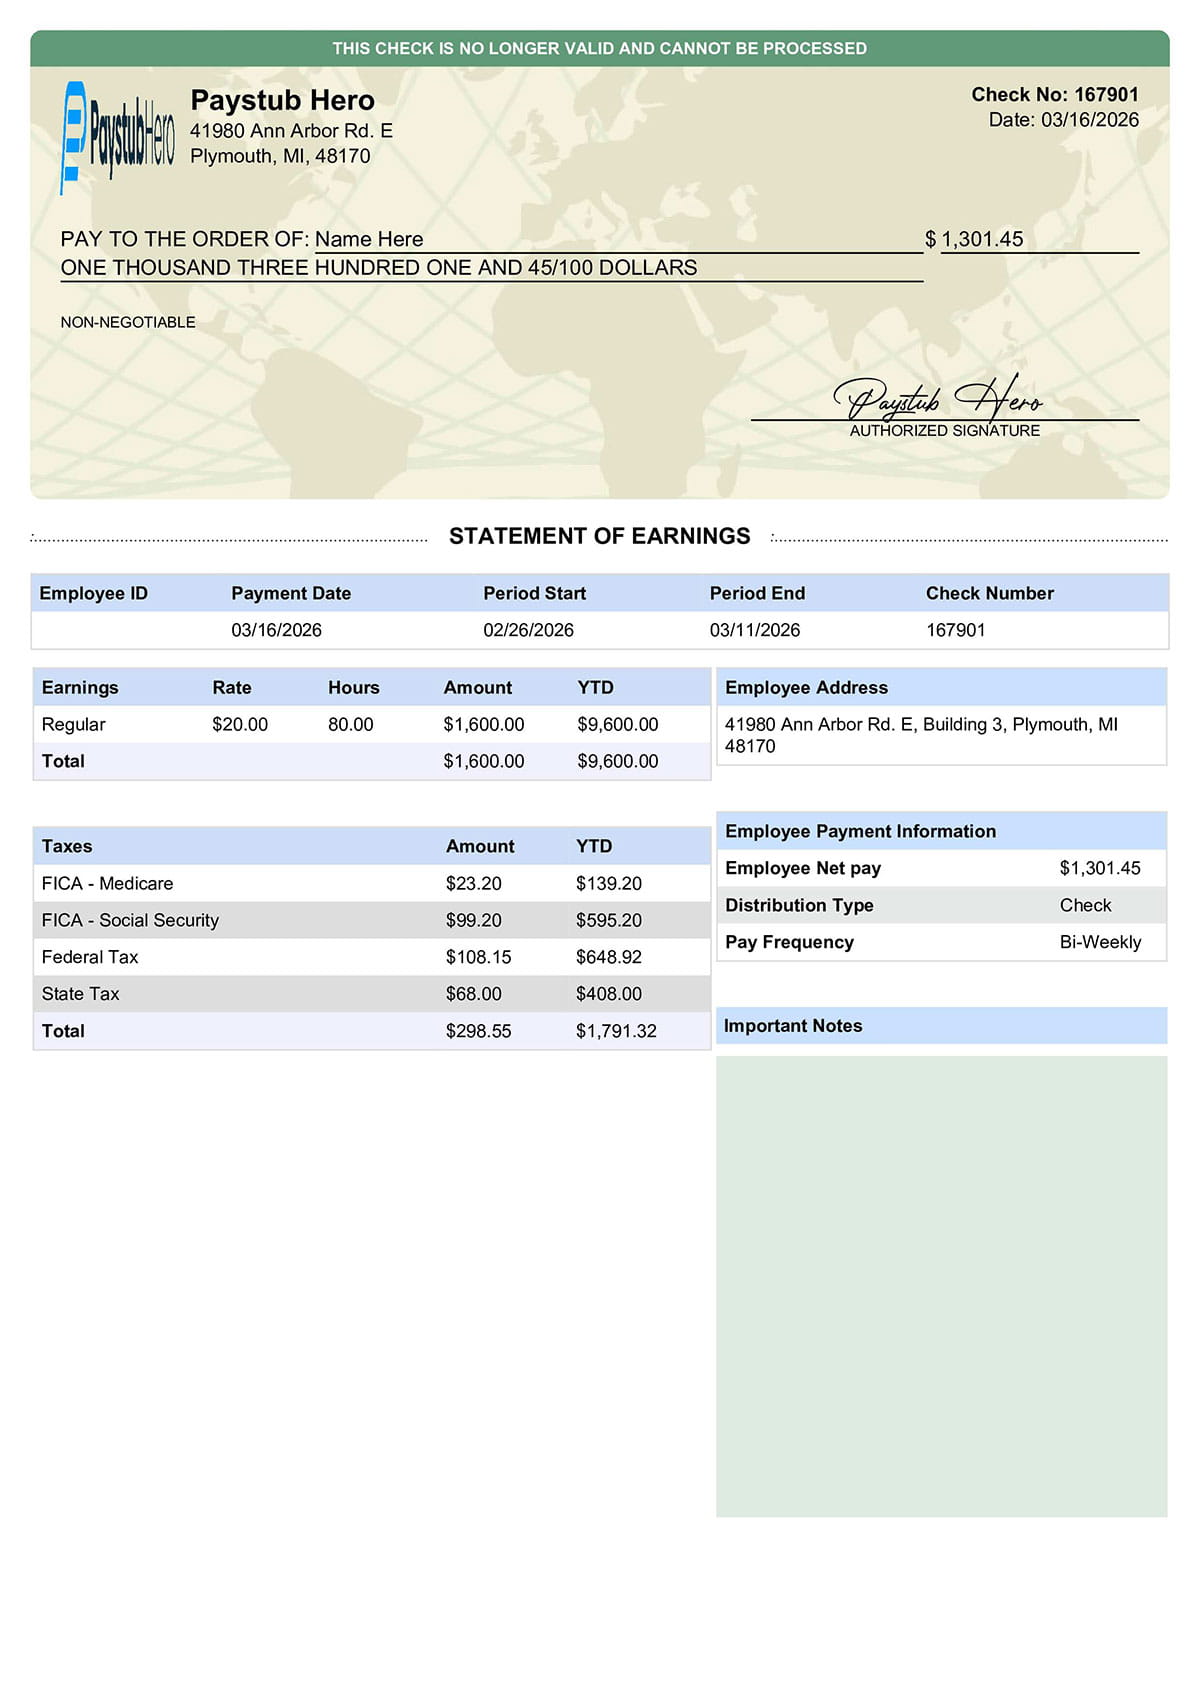1200x1697 pixels.
Task: Click the Employee Net pay value '$1,301.45'
Action: (1100, 868)
